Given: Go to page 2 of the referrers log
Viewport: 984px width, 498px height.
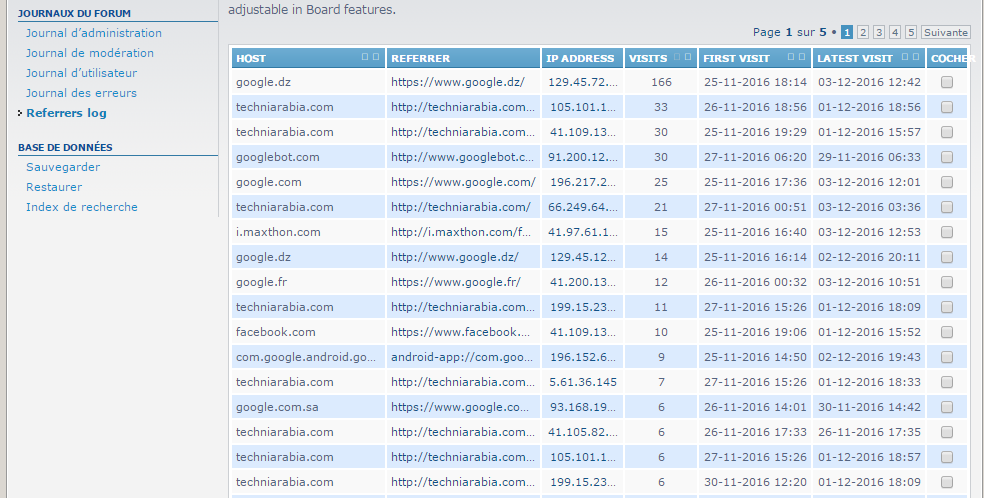Looking at the screenshot, I should 863,32.
